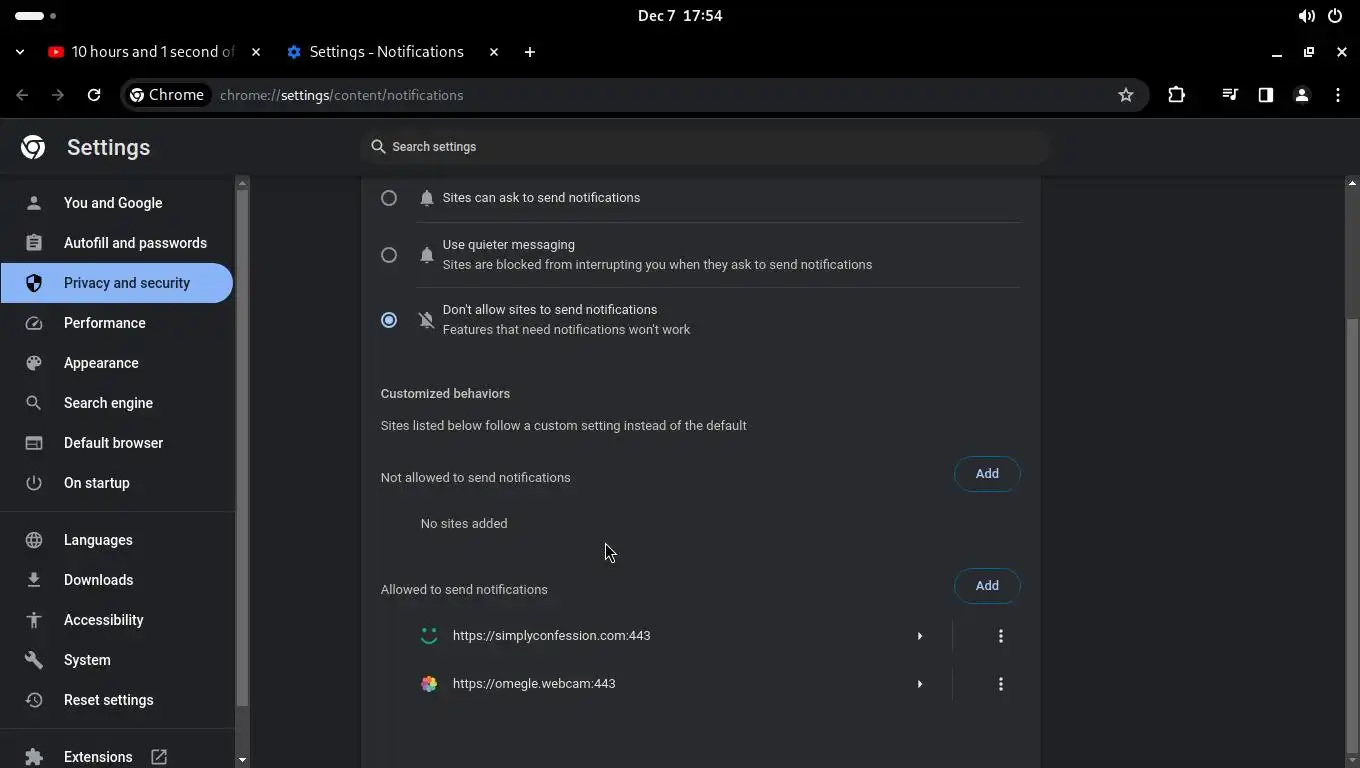Click the system volume icon
1360x768 pixels.
click(1306, 16)
